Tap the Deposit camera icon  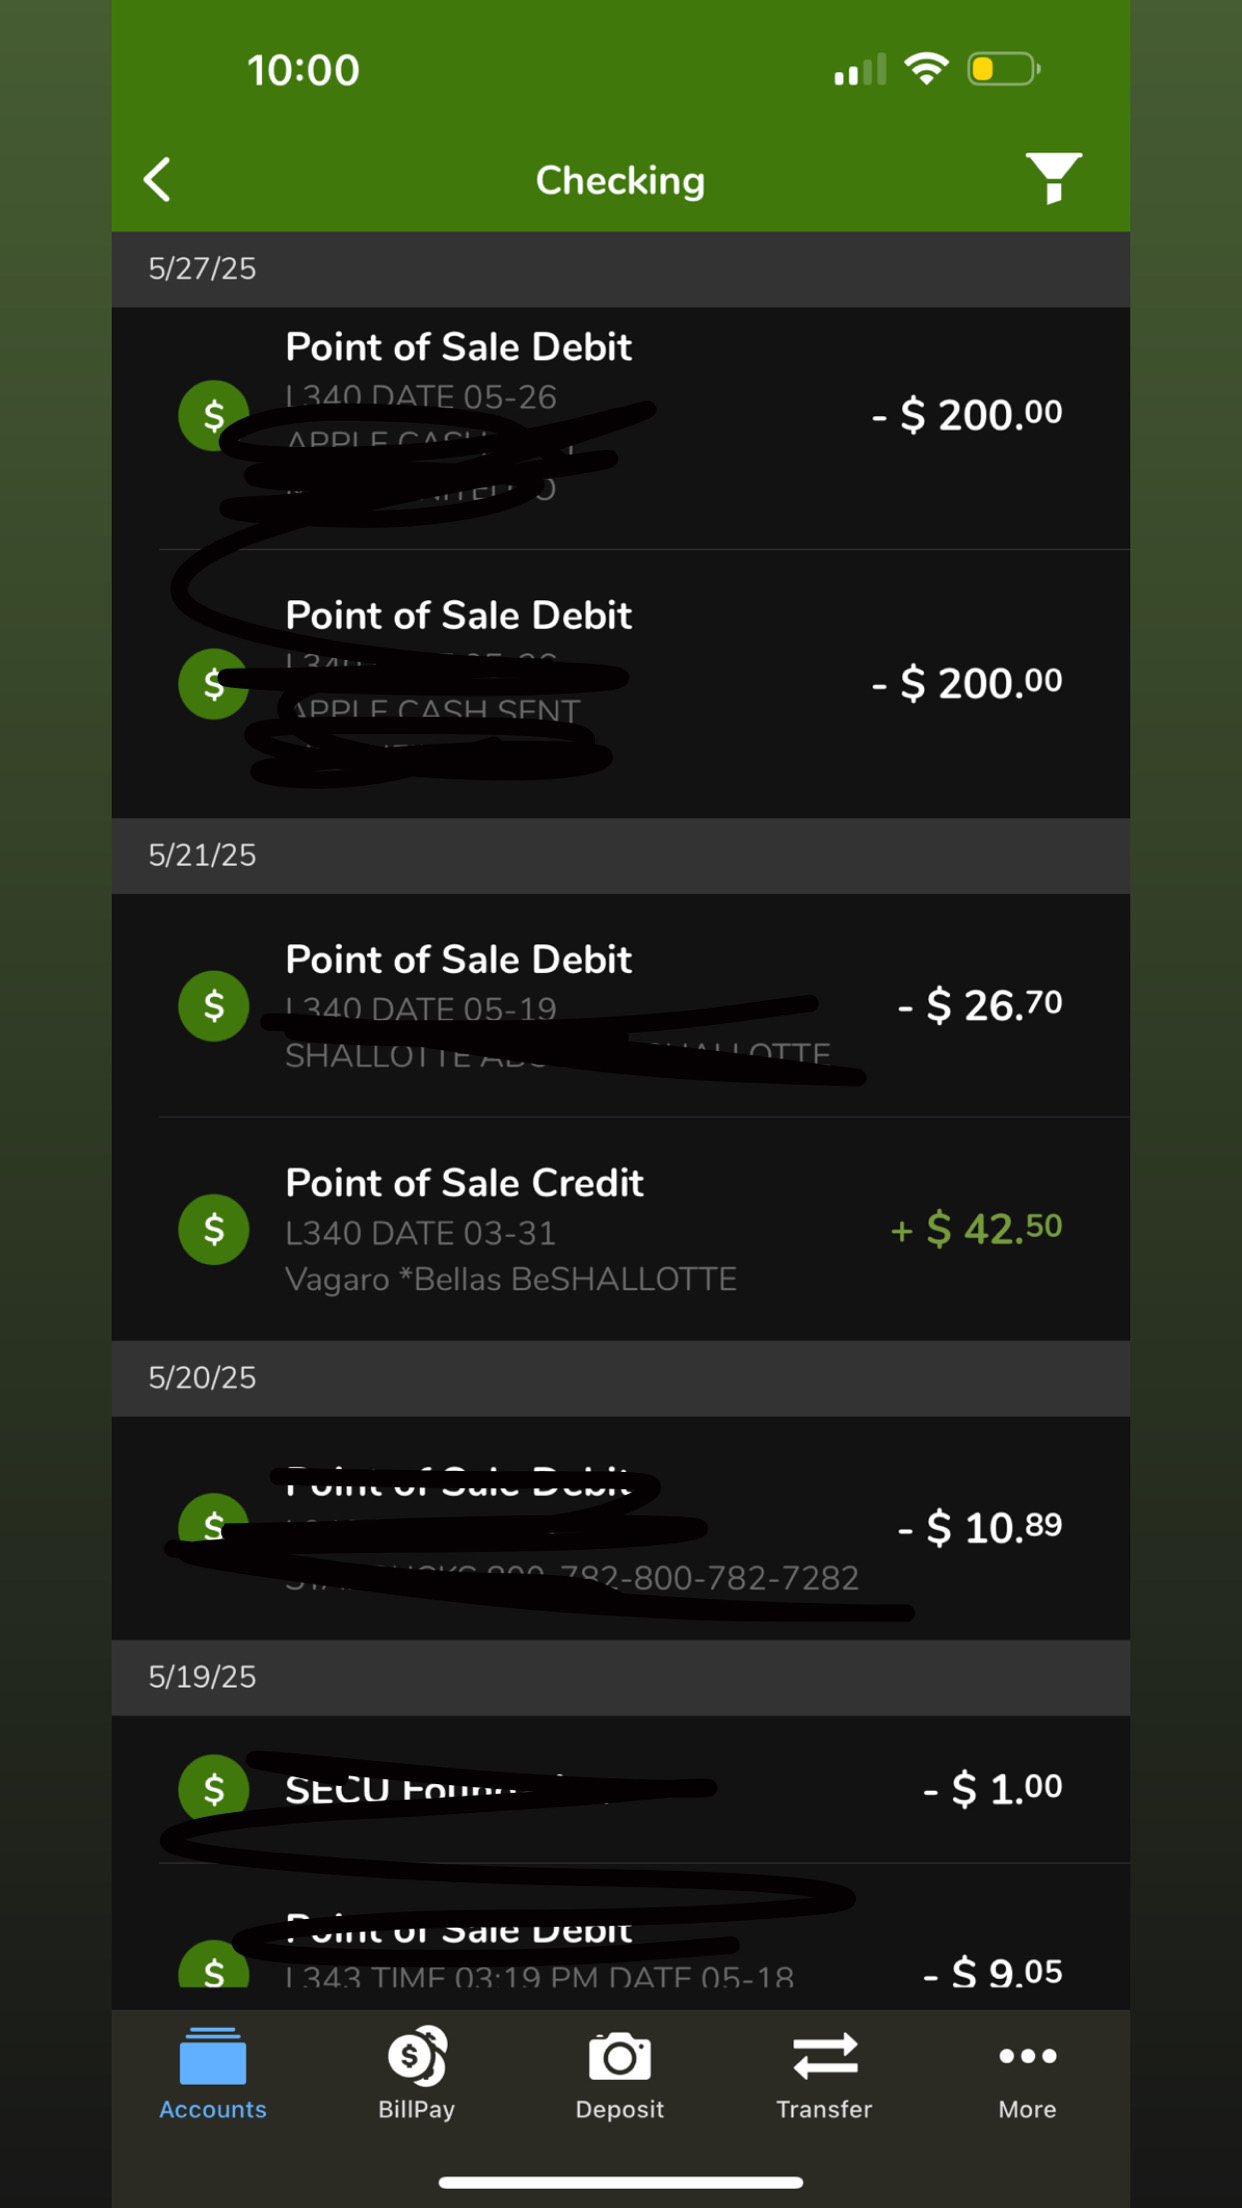(x=620, y=2056)
